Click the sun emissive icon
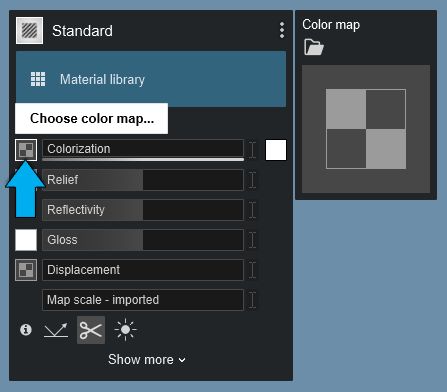This screenshot has width=447, height=392. pos(125,330)
